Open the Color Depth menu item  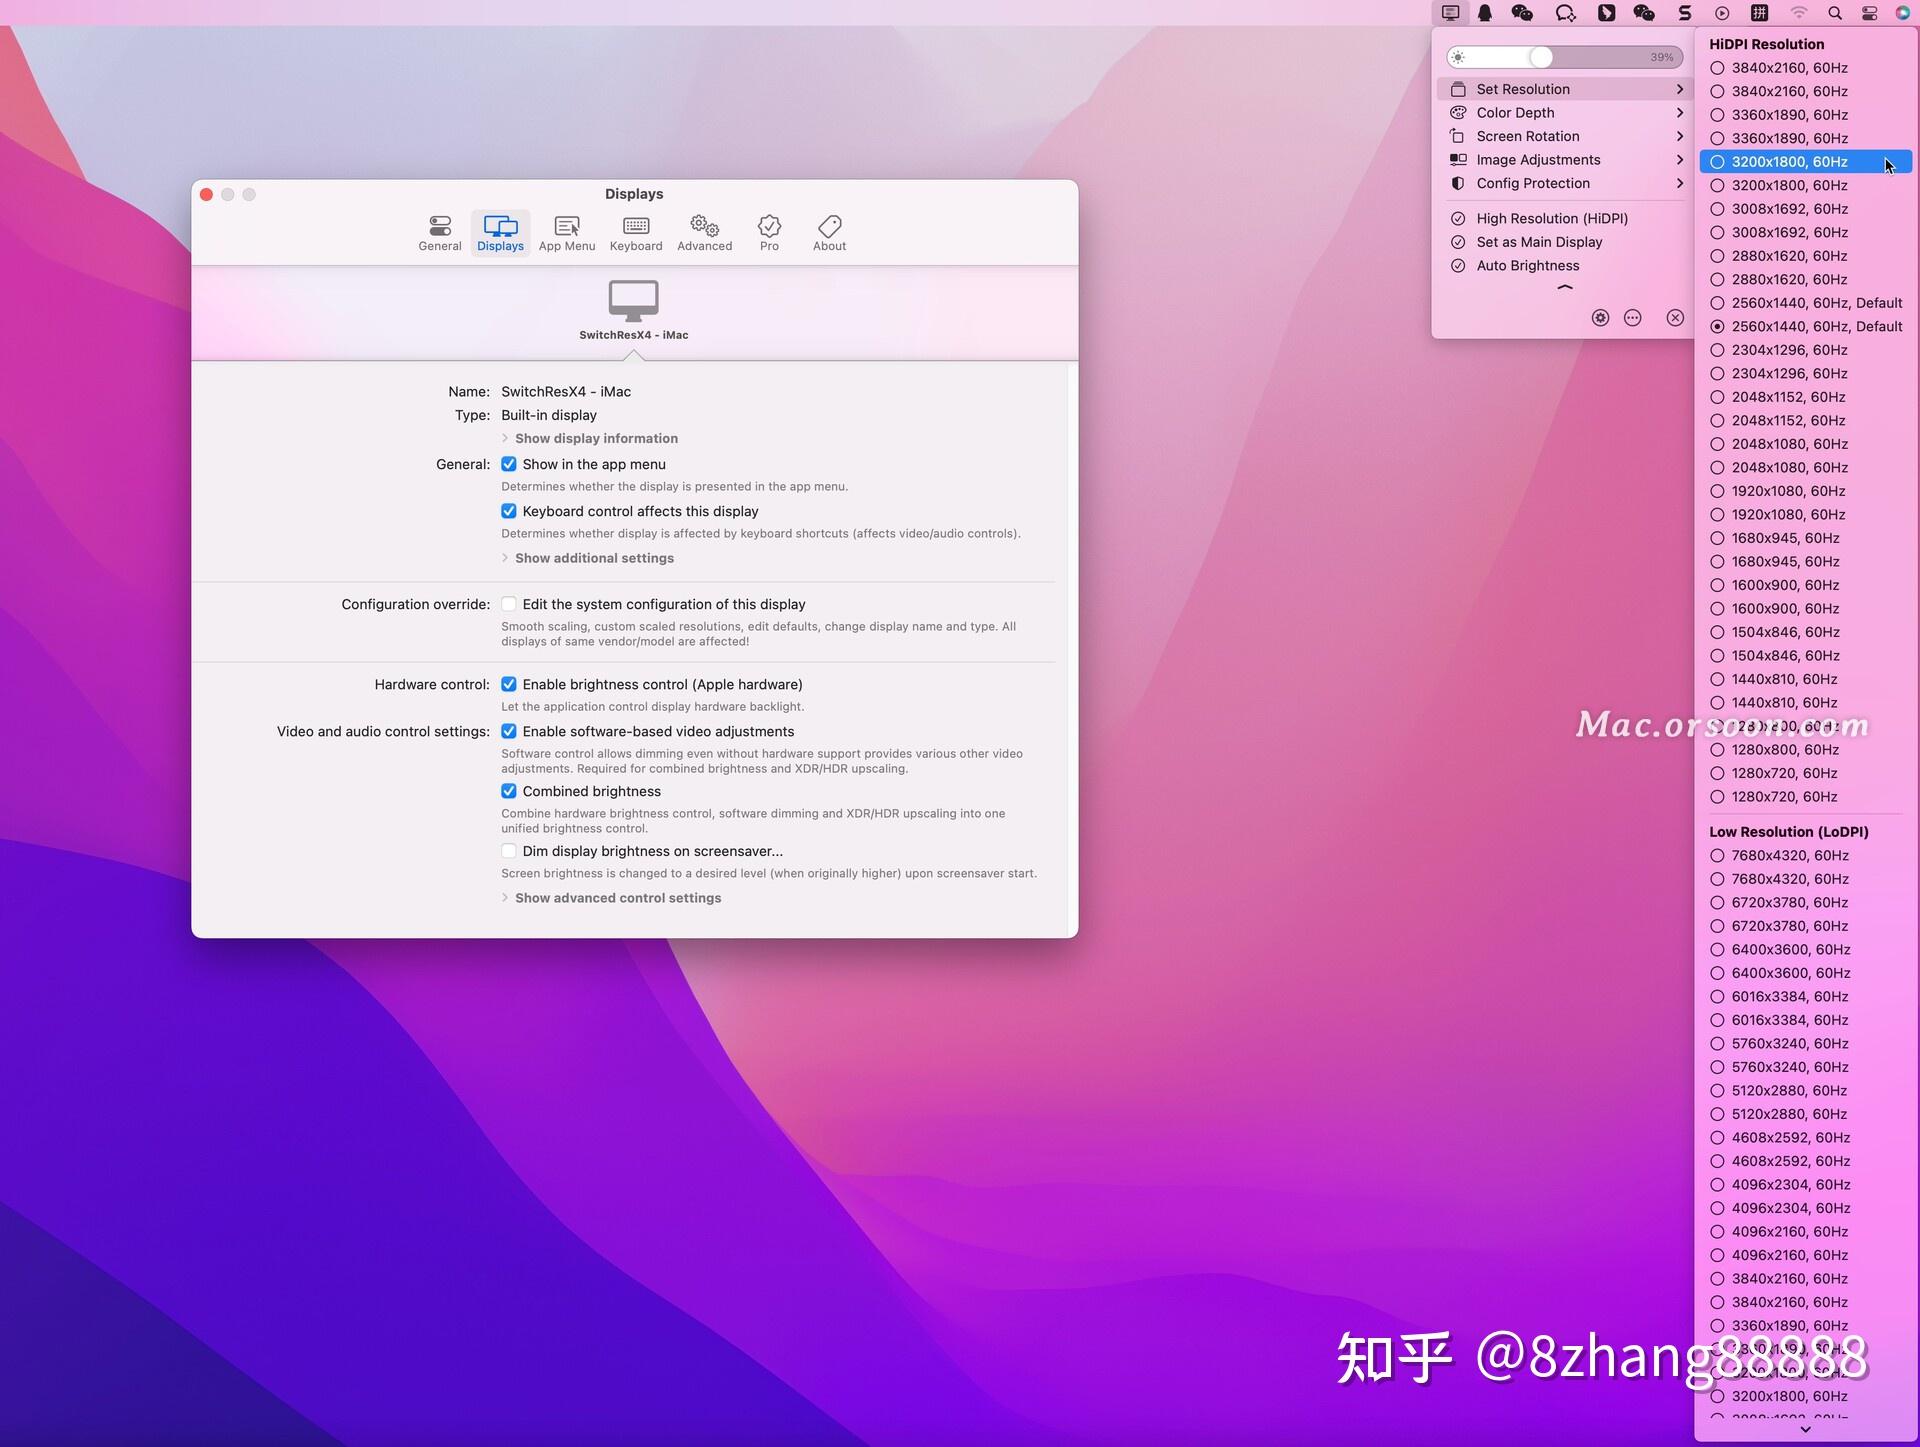[1516, 112]
